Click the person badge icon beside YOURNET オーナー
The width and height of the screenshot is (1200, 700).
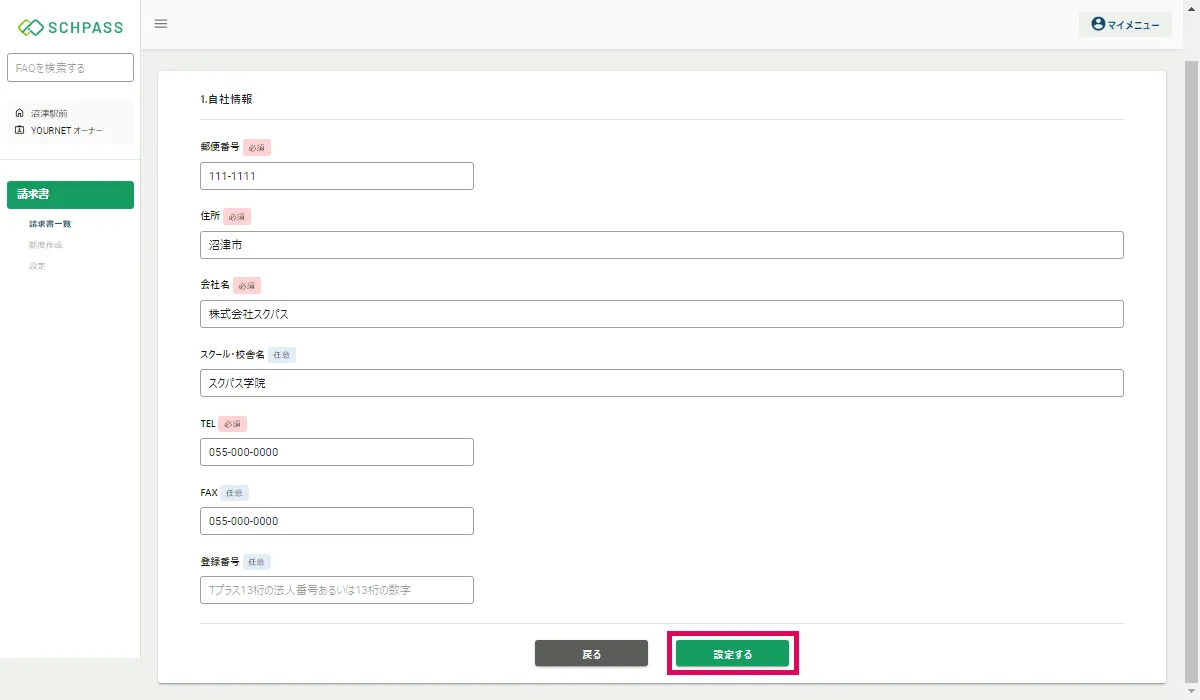click(19, 130)
